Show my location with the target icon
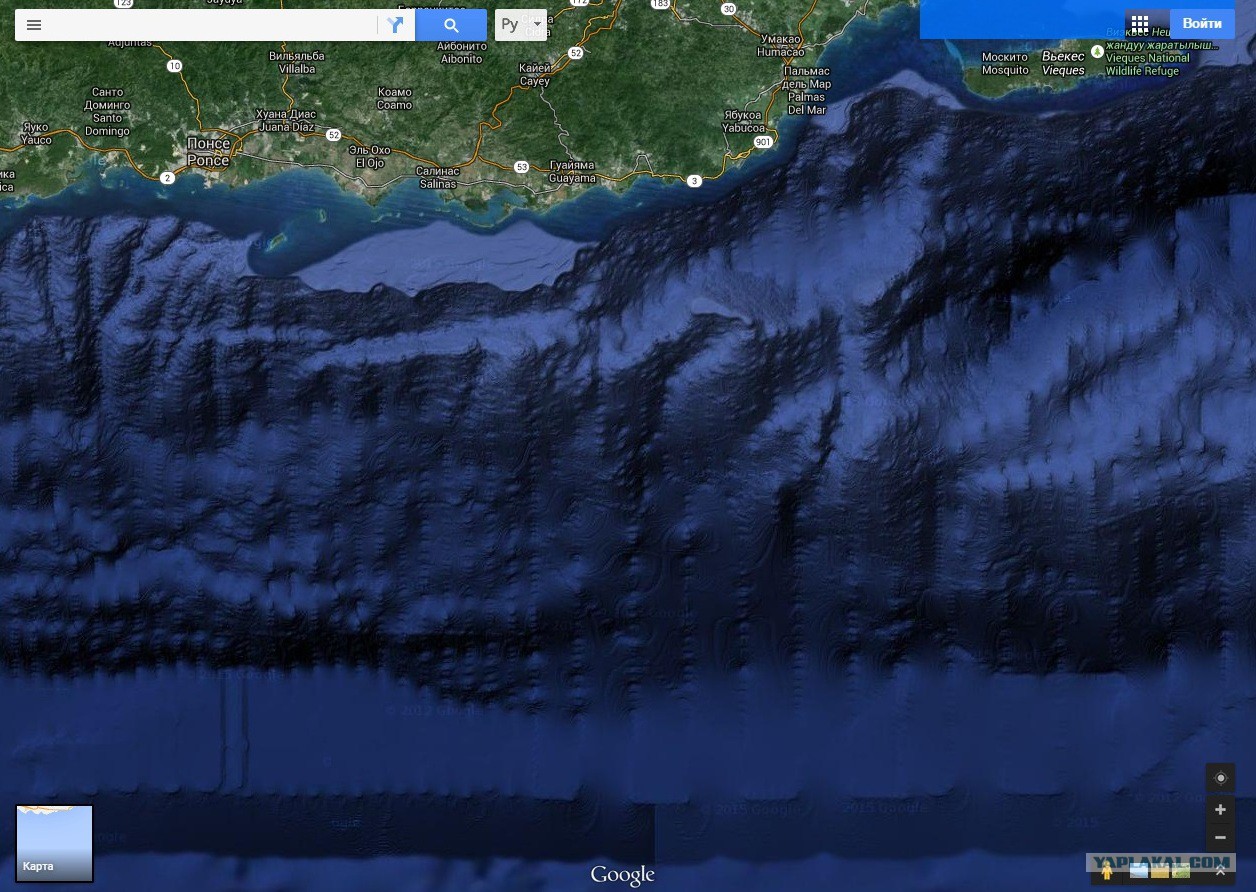 point(1220,778)
